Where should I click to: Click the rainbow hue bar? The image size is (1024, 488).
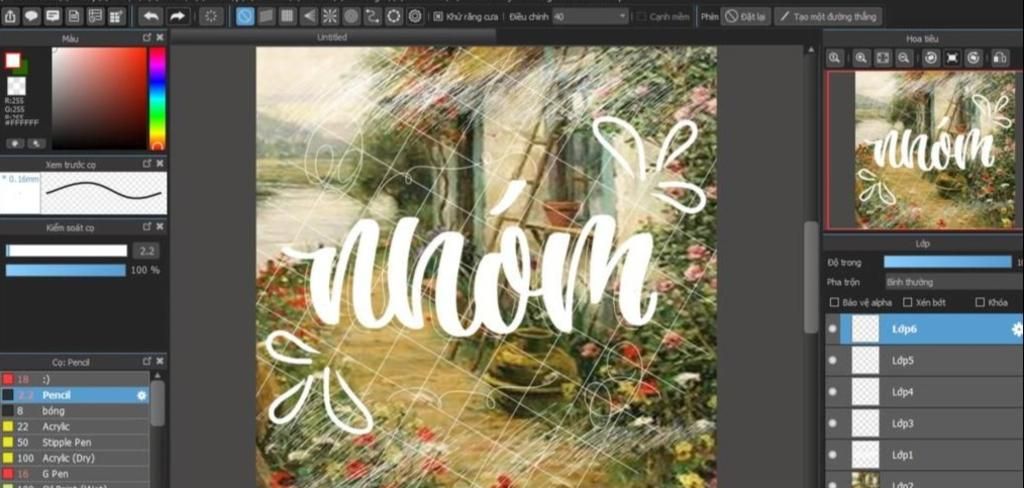(x=157, y=98)
